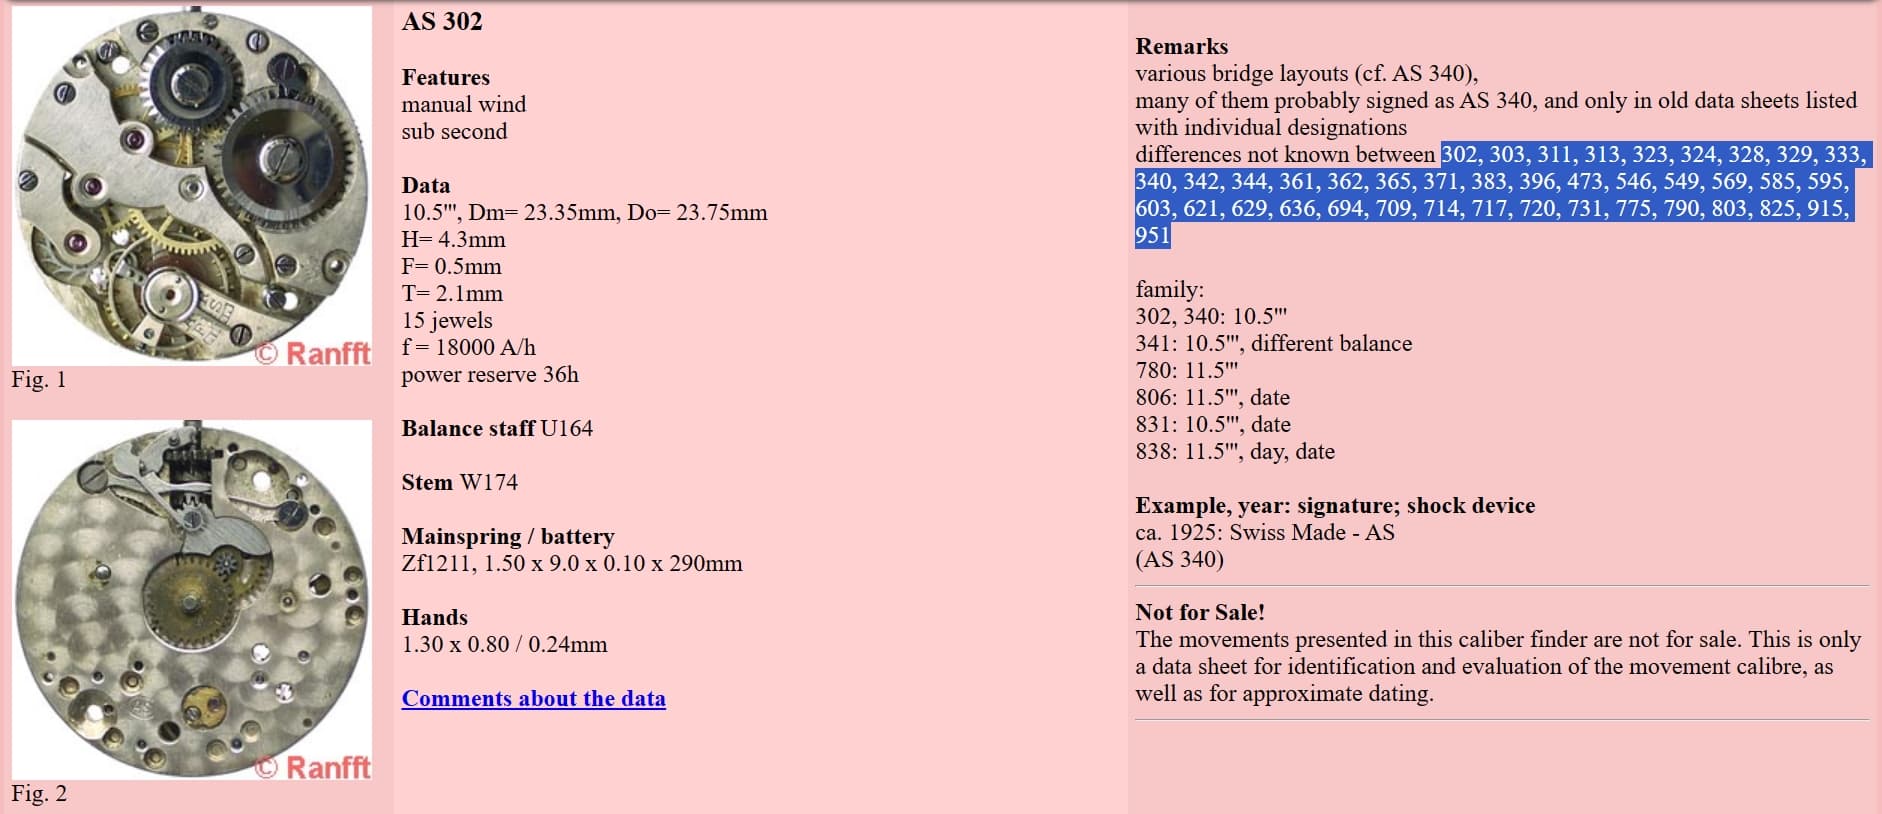This screenshot has width=1882, height=814.
Task: Click the "Fig. 2" caption
Action: click(39, 793)
